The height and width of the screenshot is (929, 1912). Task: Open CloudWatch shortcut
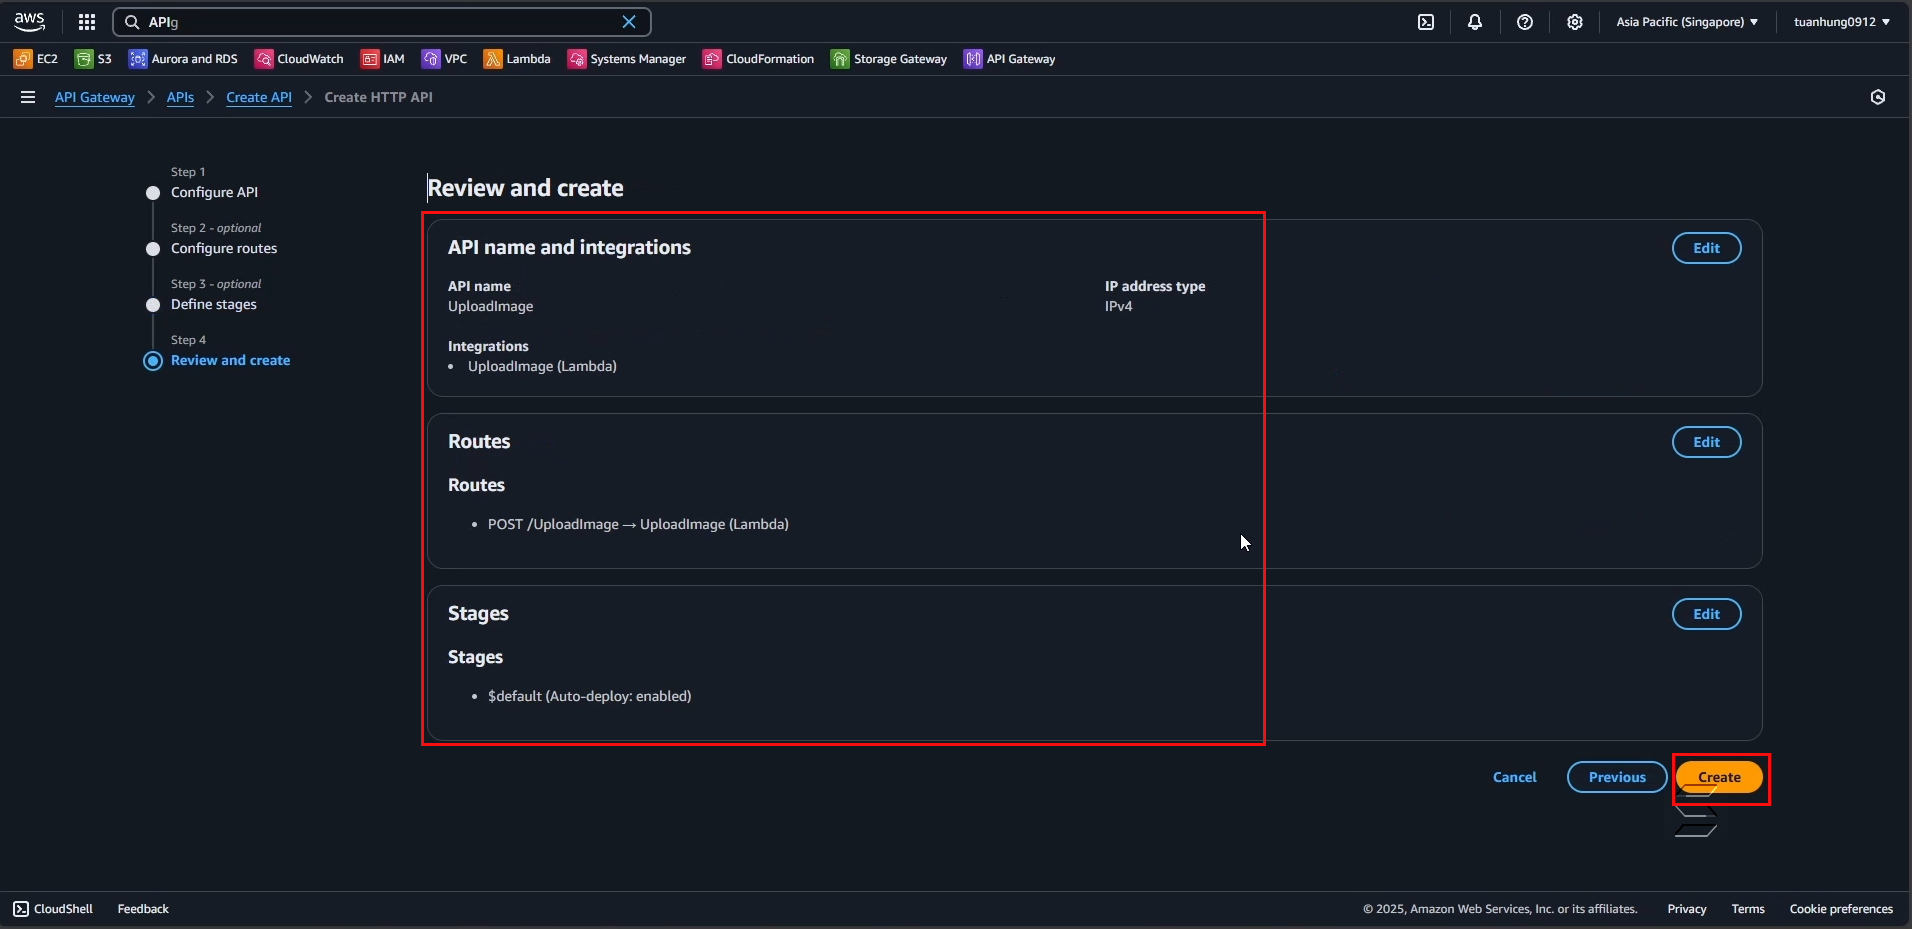coord(299,59)
